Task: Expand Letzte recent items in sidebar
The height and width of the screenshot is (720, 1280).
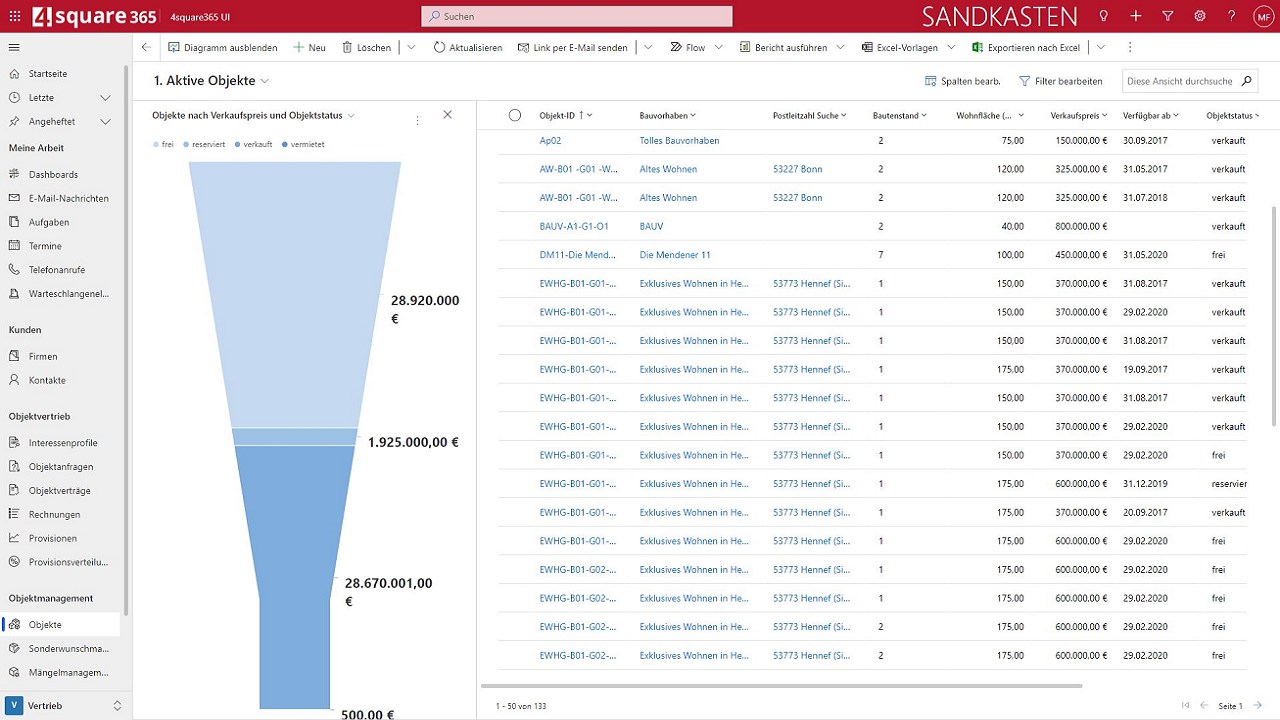Action: click(105, 98)
